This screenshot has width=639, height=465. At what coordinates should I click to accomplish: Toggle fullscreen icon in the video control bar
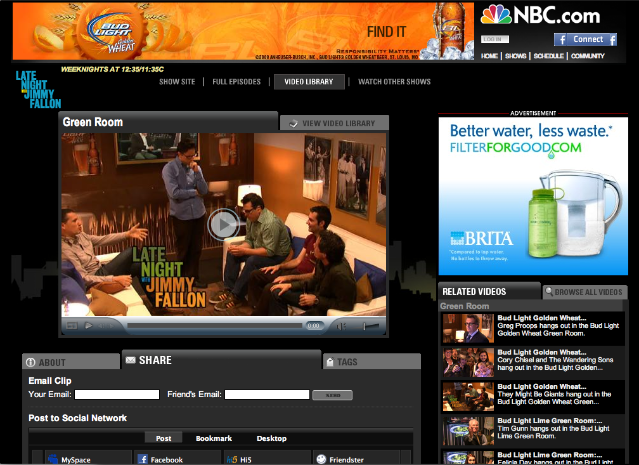tap(72, 326)
